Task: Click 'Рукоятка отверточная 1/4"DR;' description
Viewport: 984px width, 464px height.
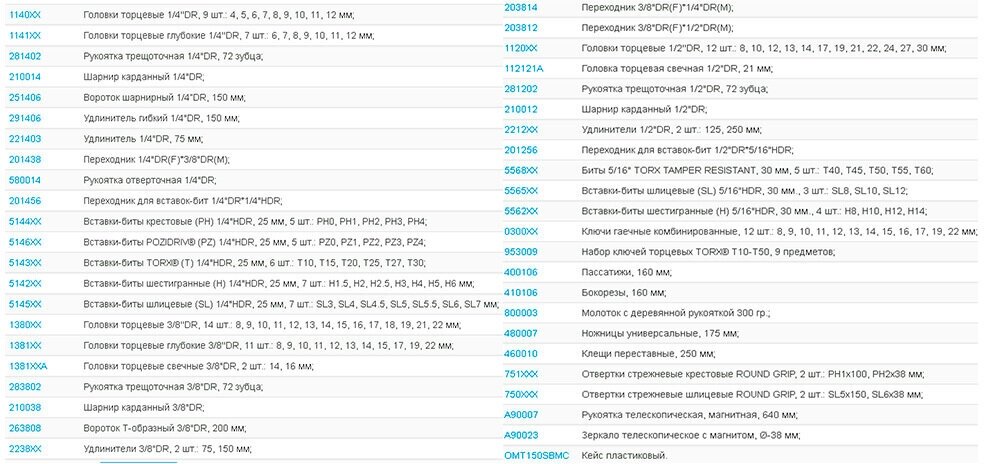Action: pos(149,180)
